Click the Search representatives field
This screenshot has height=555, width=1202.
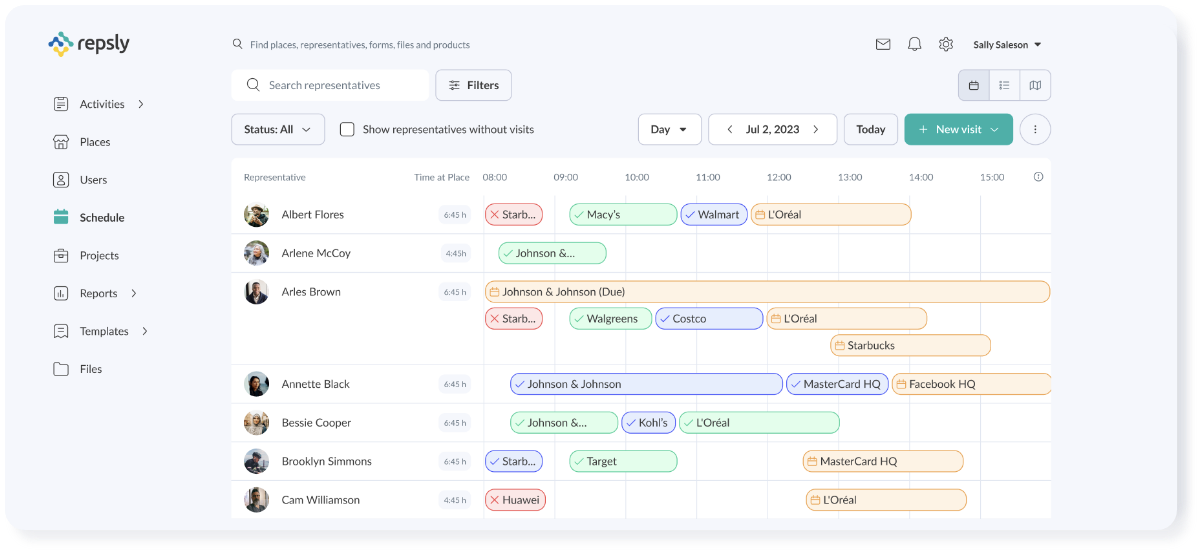(330, 85)
